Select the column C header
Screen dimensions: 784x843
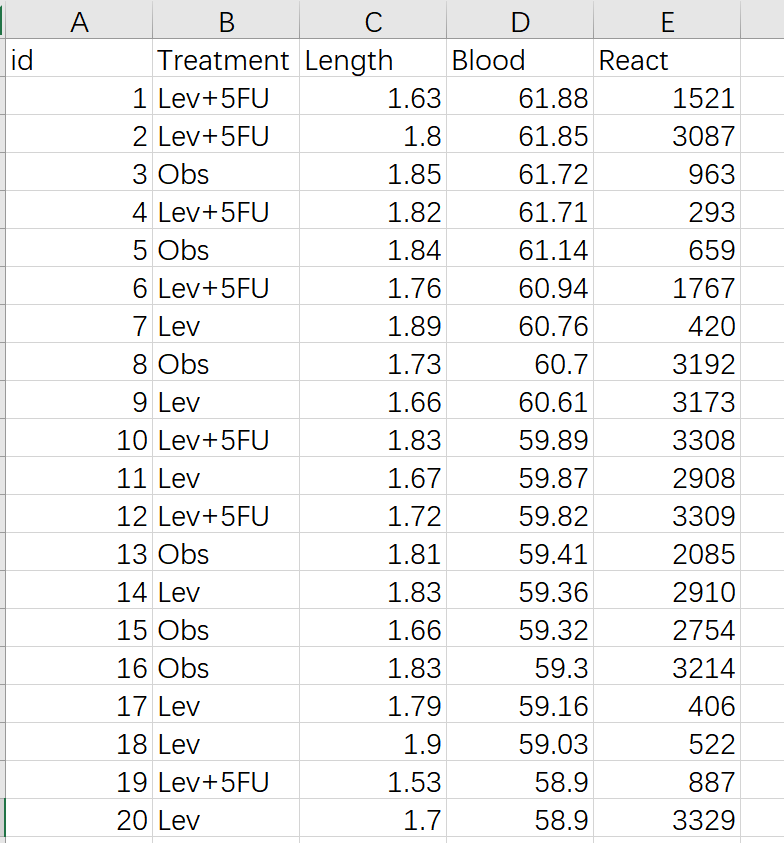[x=373, y=21]
